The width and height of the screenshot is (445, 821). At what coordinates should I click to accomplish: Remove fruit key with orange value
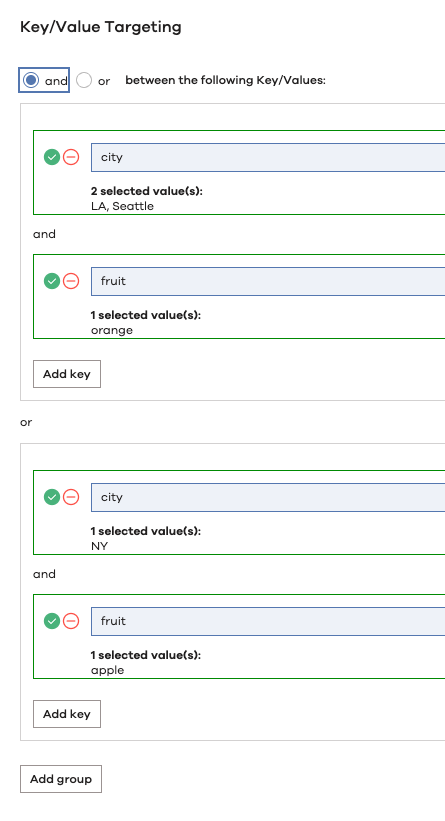pos(71,281)
